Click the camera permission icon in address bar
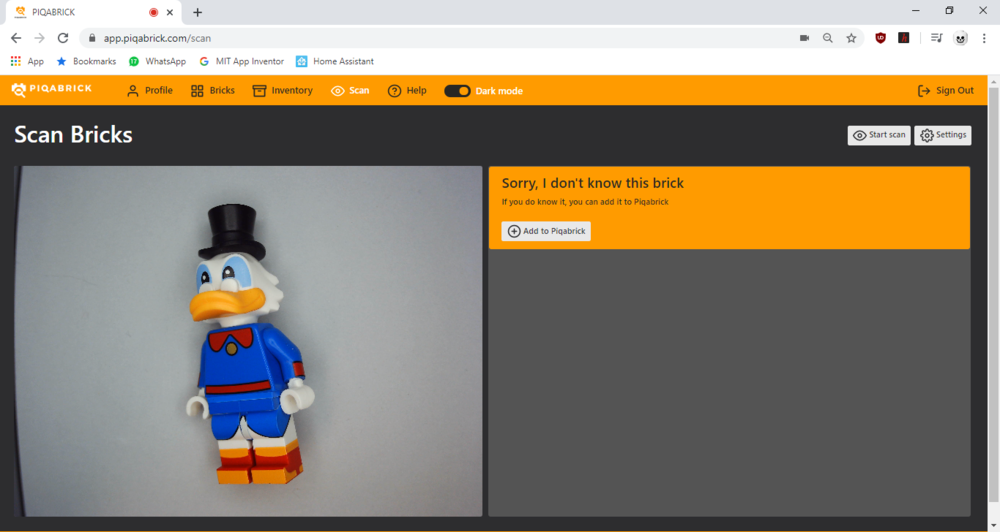The image size is (1000, 532). 804,38
